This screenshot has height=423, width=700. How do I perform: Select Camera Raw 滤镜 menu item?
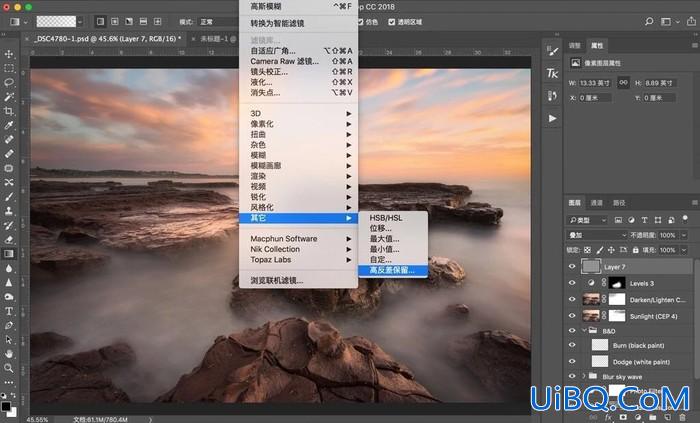[x=301, y=61]
